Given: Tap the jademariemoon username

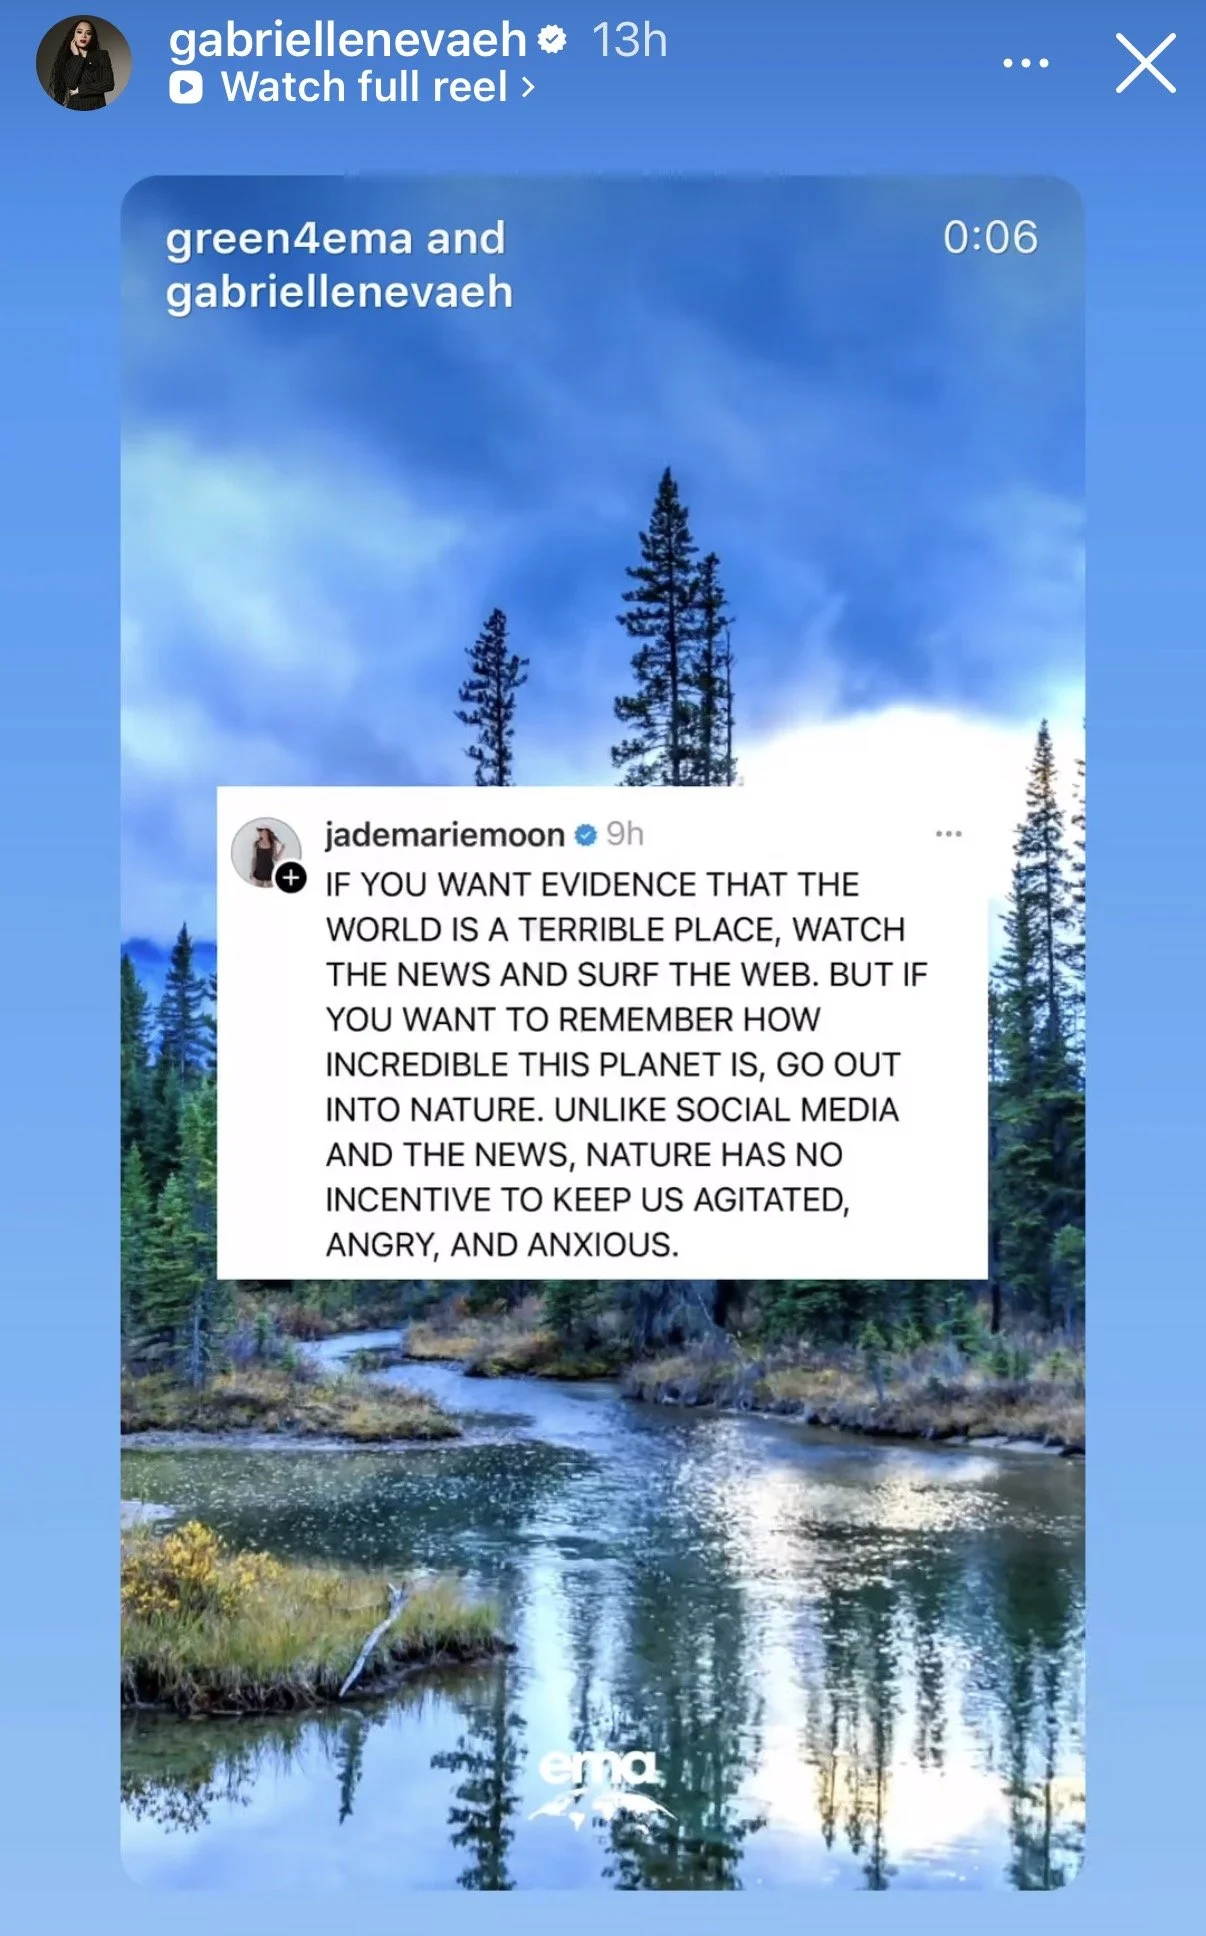Looking at the screenshot, I should (445, 834).
